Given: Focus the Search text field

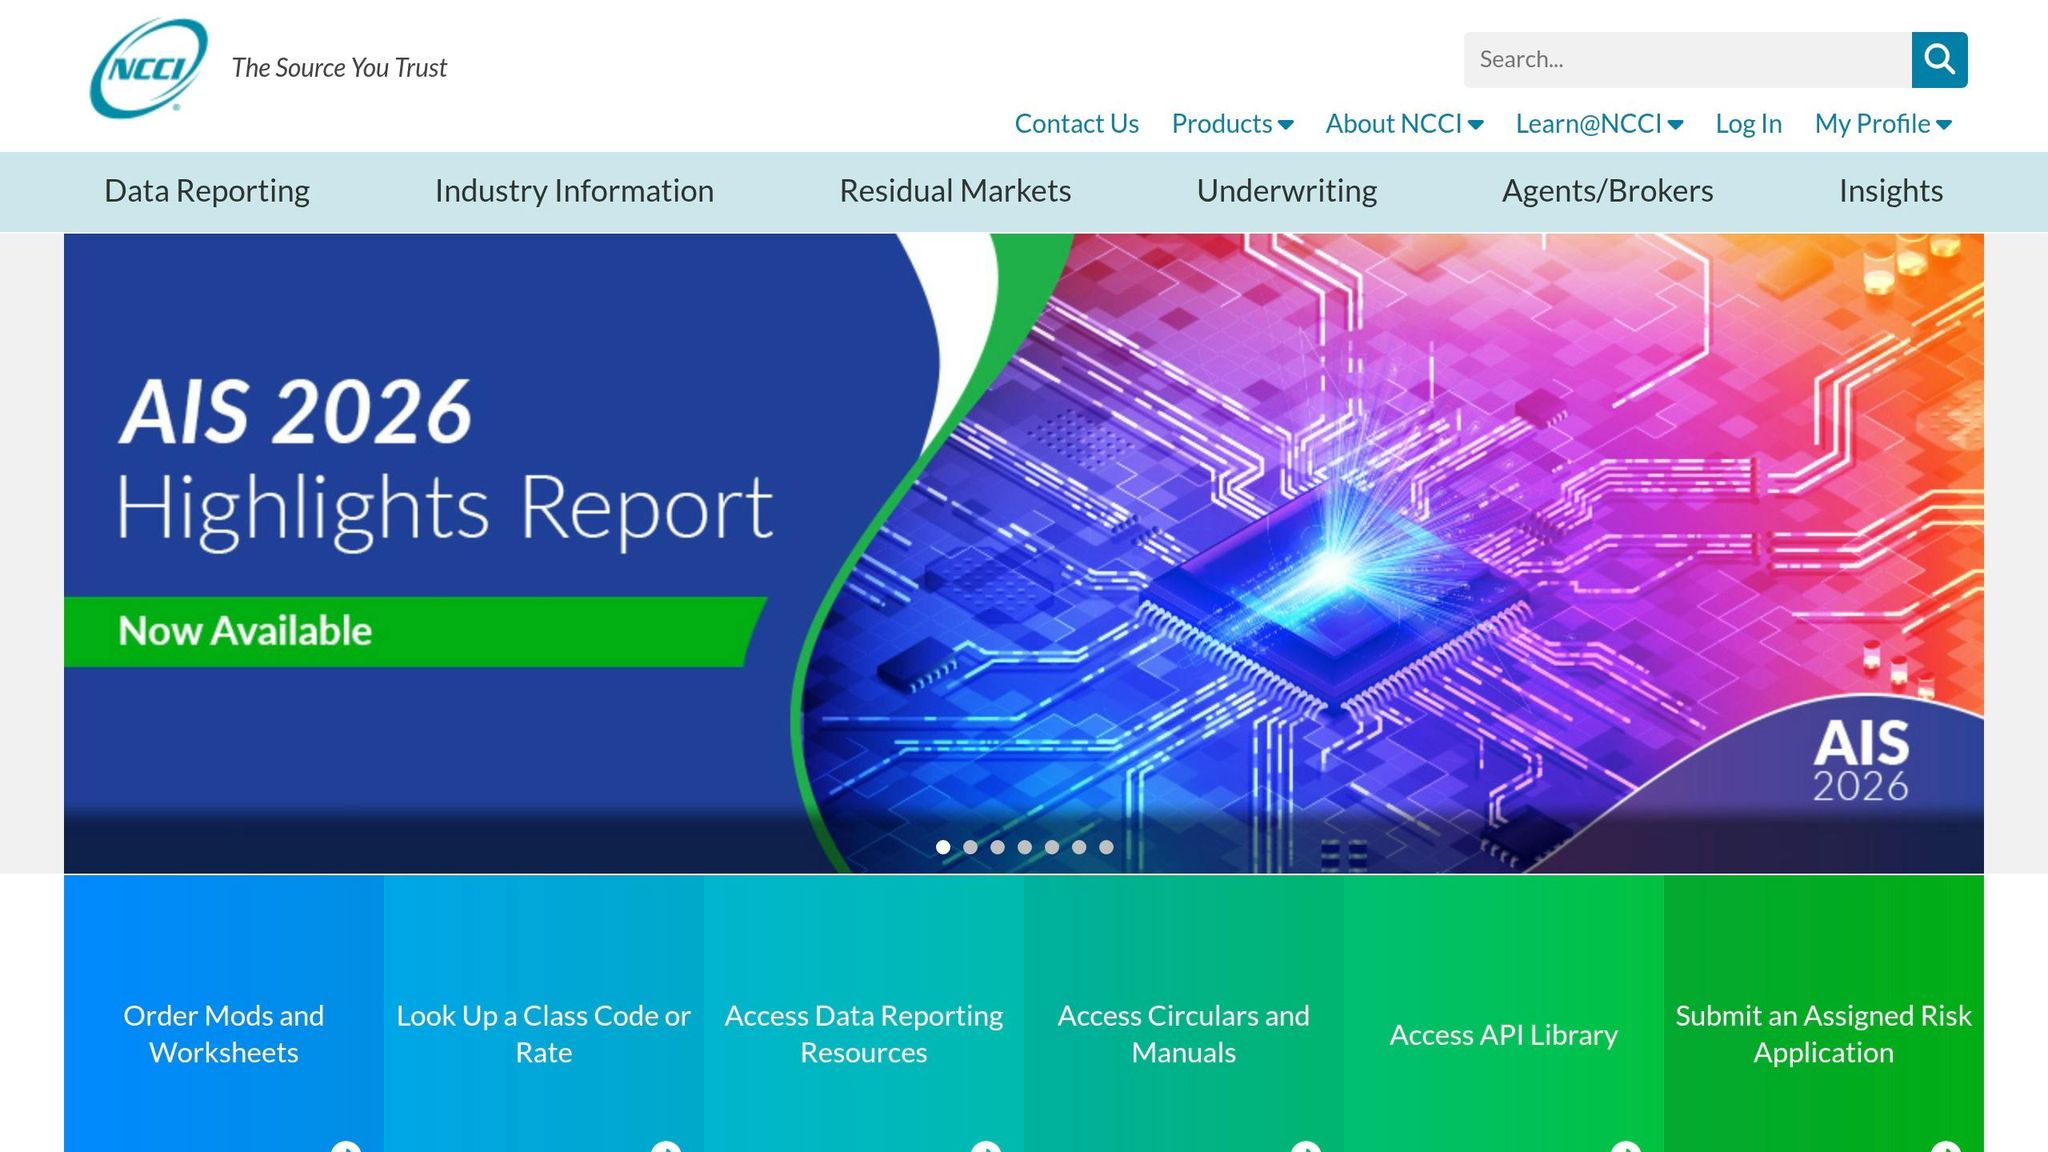Looking at the screenshot, I should tap(1688, 60).
